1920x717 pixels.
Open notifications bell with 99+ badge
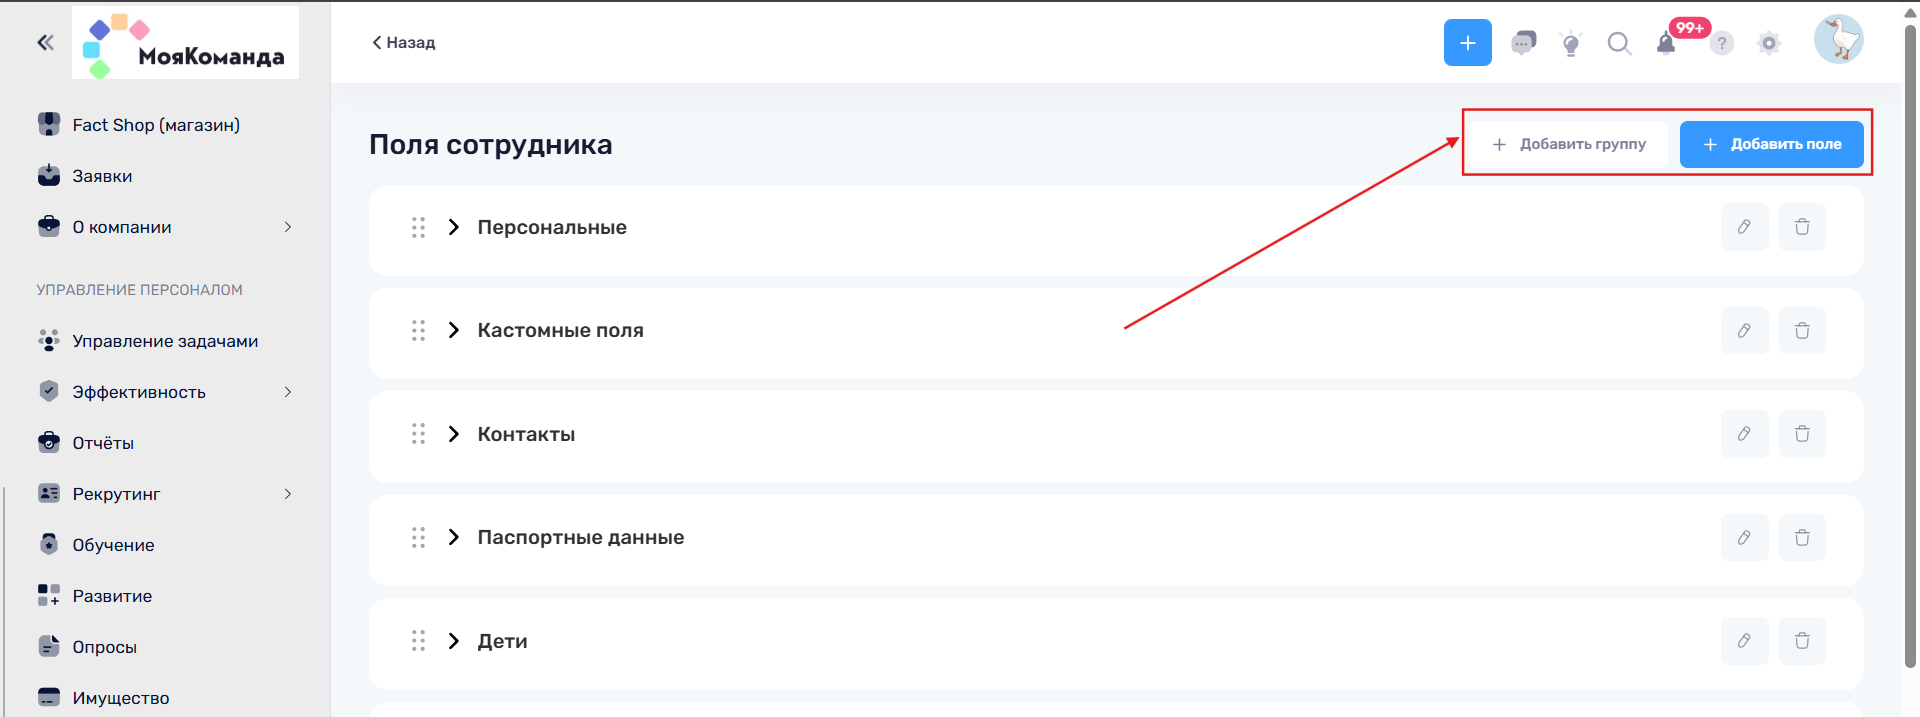pos(1666,43)
